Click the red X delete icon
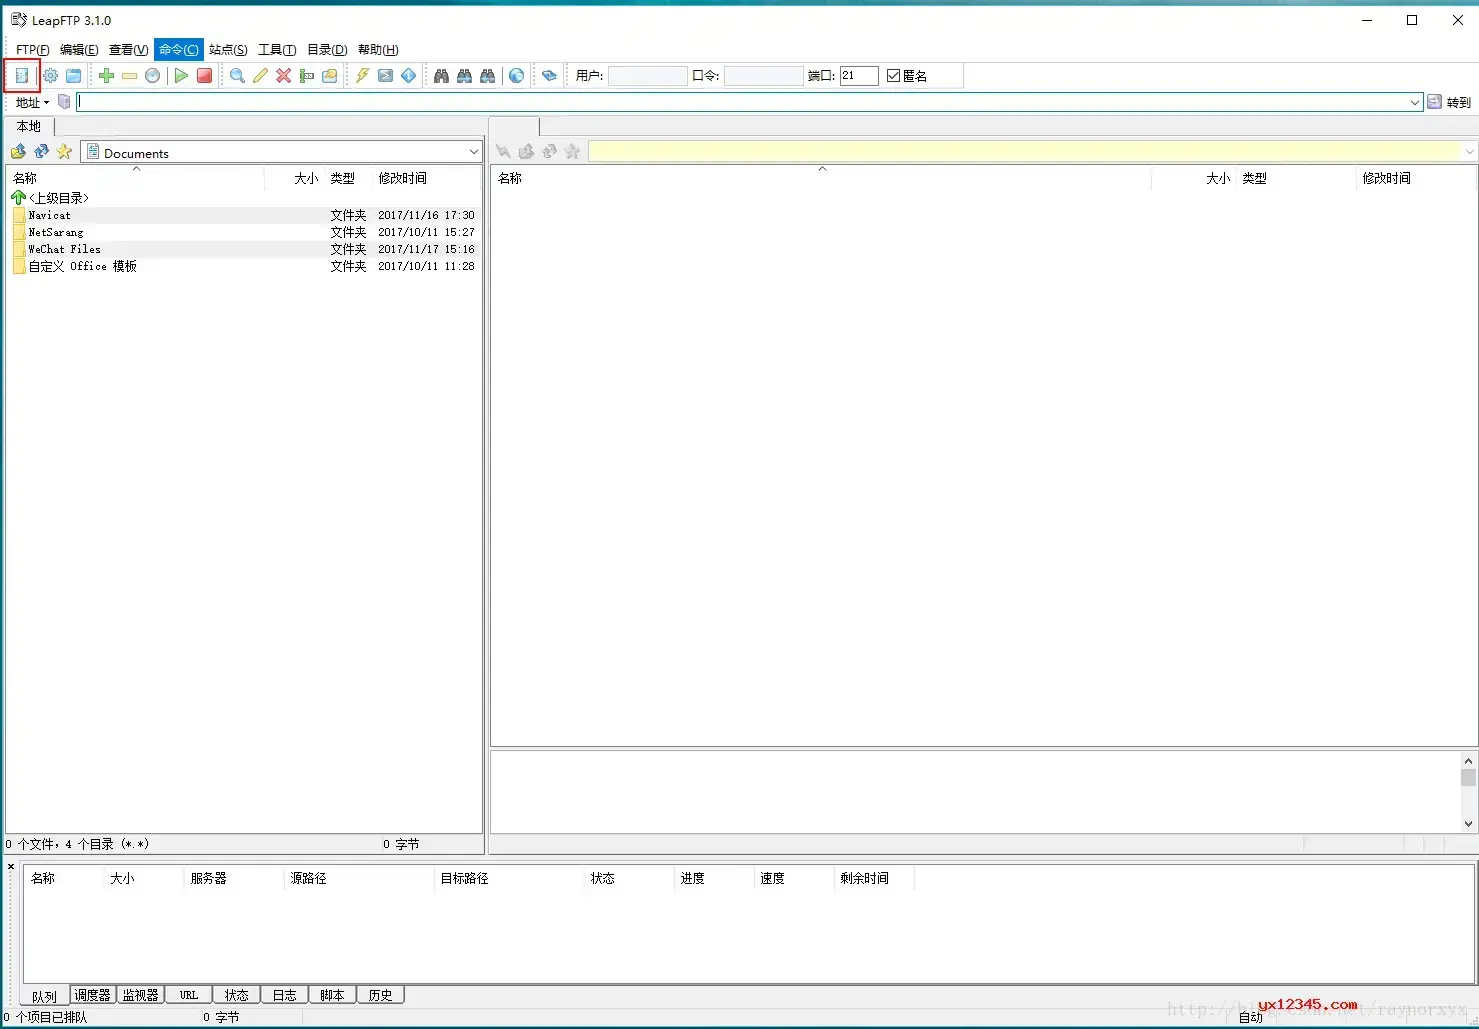Image resolution: width=1479 pixels, height=1029 pixels. click(284, 76)
